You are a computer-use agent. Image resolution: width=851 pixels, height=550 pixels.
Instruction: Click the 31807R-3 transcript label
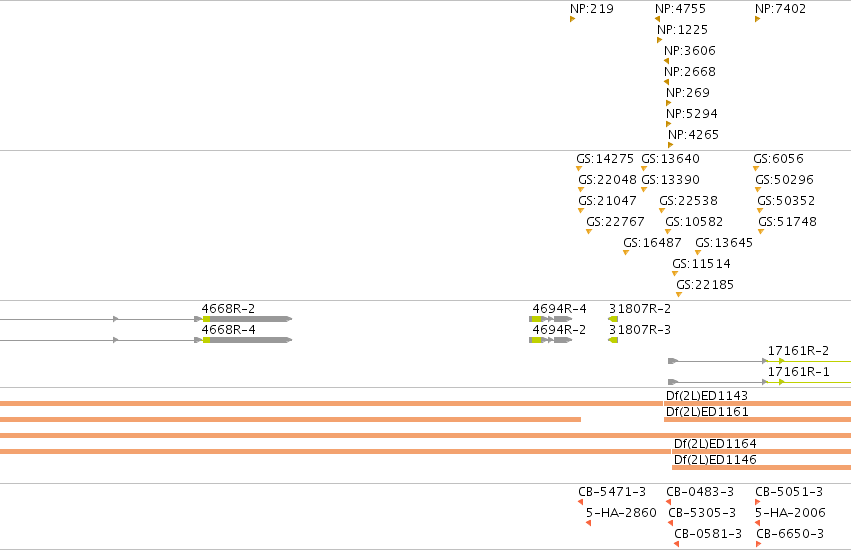(x=640, y=330)
